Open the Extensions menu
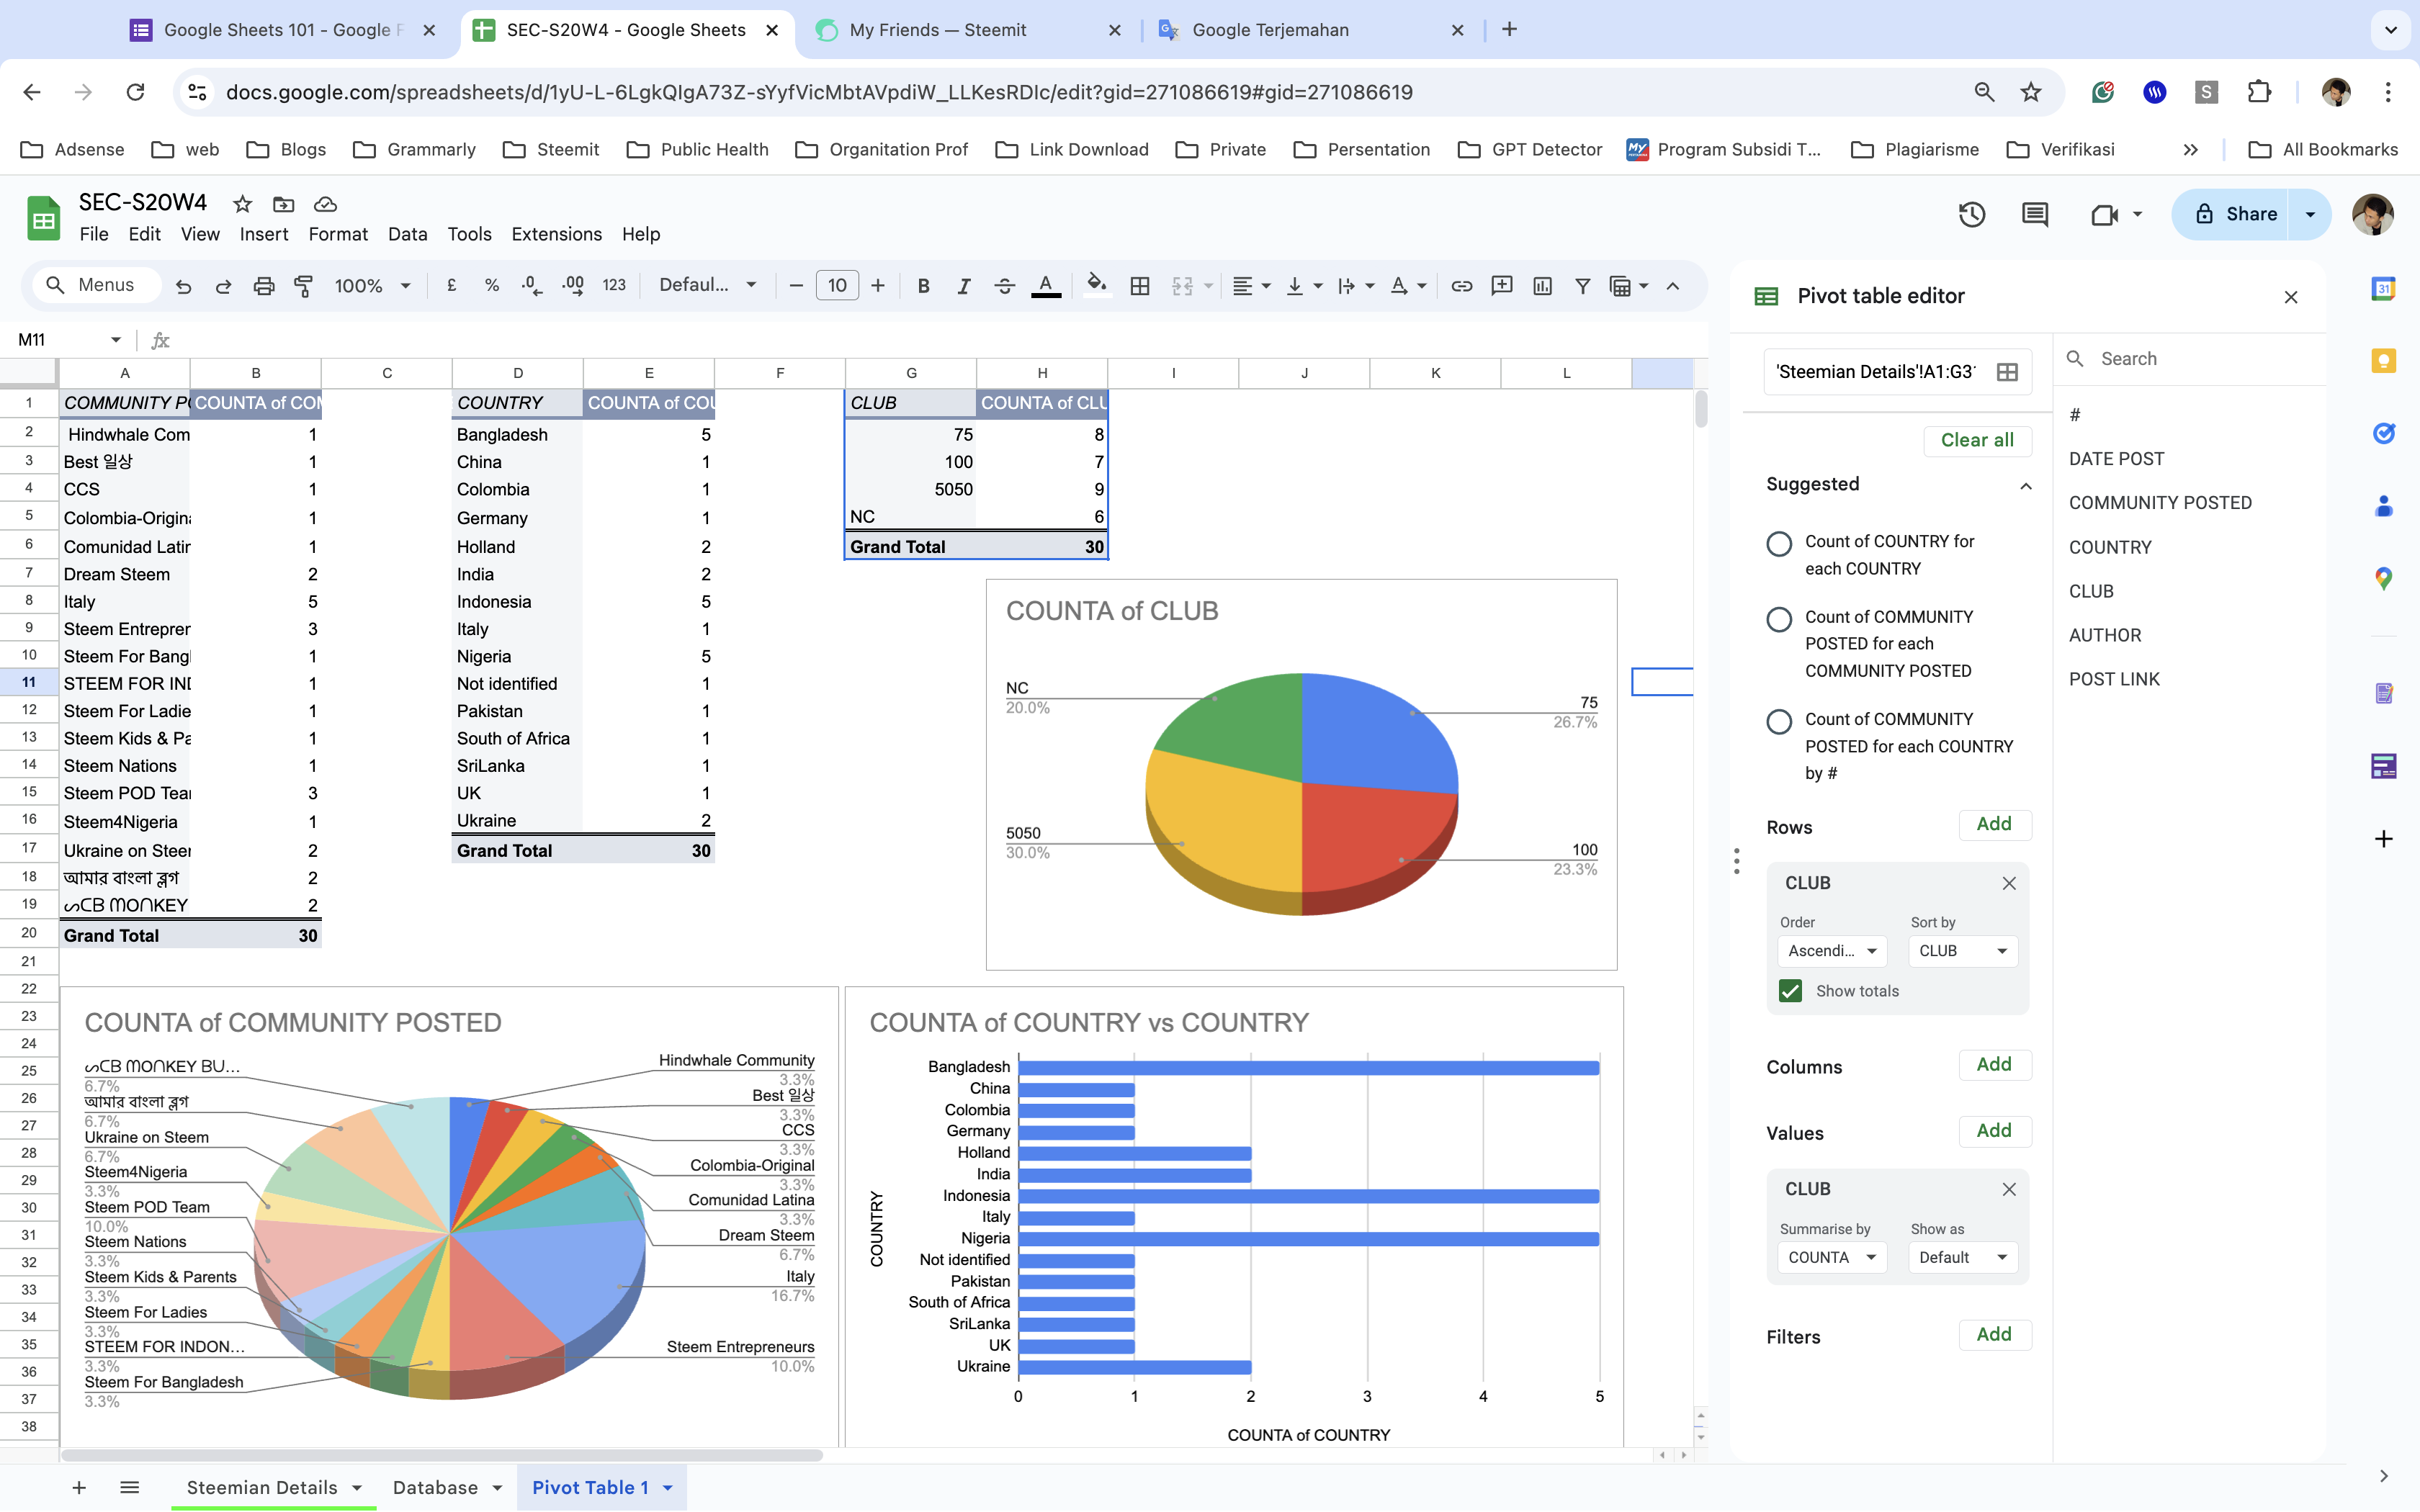Screen dimensions: 2420x1512 556,234
